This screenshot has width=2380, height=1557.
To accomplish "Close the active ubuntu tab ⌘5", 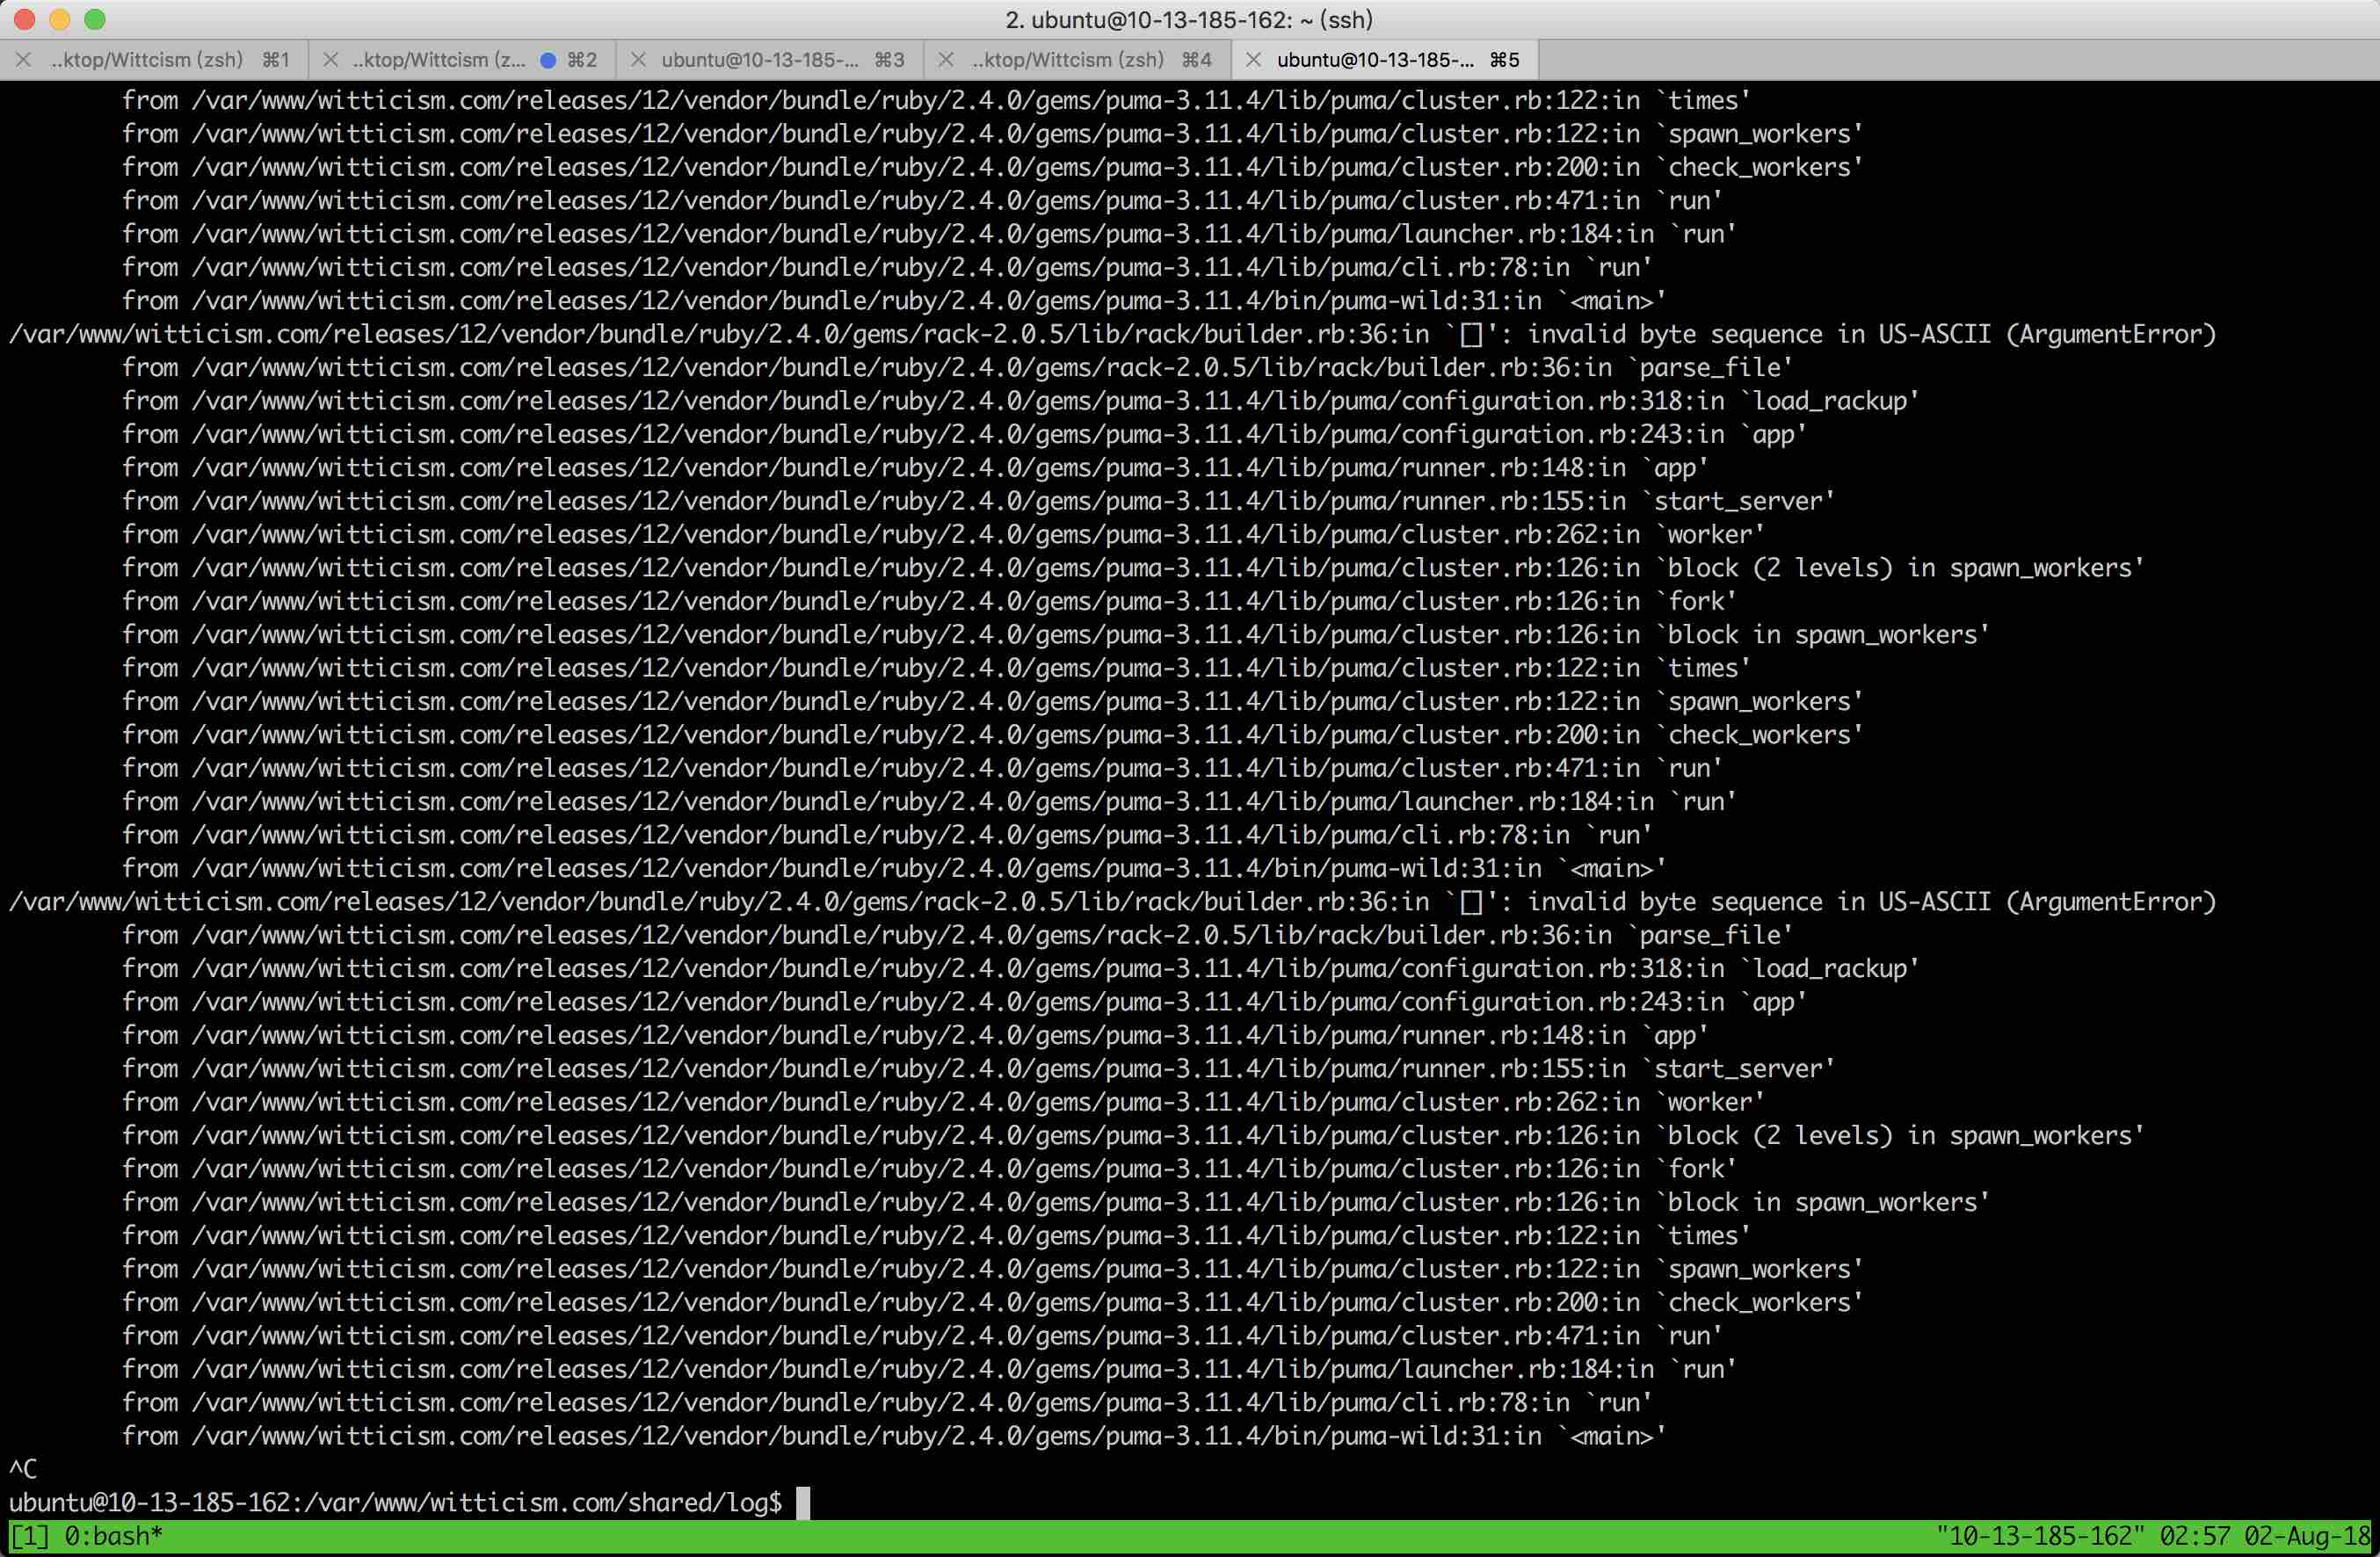I will 1253,60.
